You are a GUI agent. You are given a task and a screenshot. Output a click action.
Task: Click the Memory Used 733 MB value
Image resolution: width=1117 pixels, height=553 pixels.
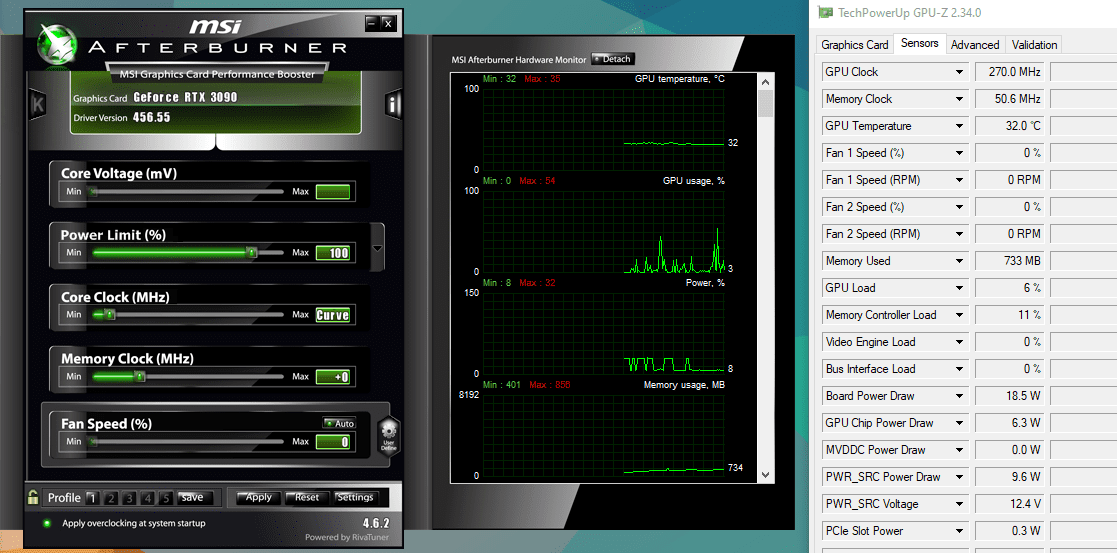coord(1009,261)
